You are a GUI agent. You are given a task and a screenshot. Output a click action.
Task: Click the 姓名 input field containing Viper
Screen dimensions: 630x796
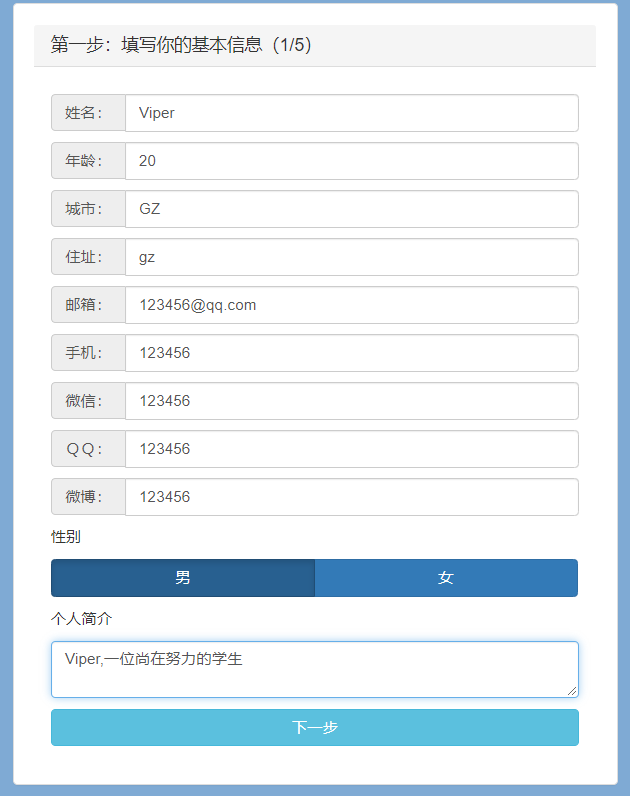pyautogui.click(x=351, y=113)
